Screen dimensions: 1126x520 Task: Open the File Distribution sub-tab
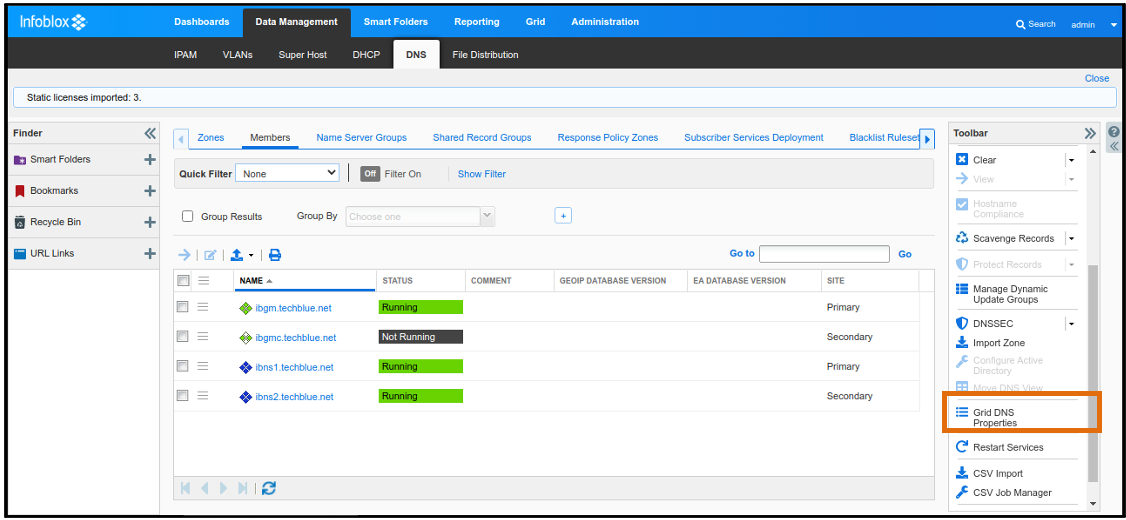pyautogui.click(x=485, y=55)
